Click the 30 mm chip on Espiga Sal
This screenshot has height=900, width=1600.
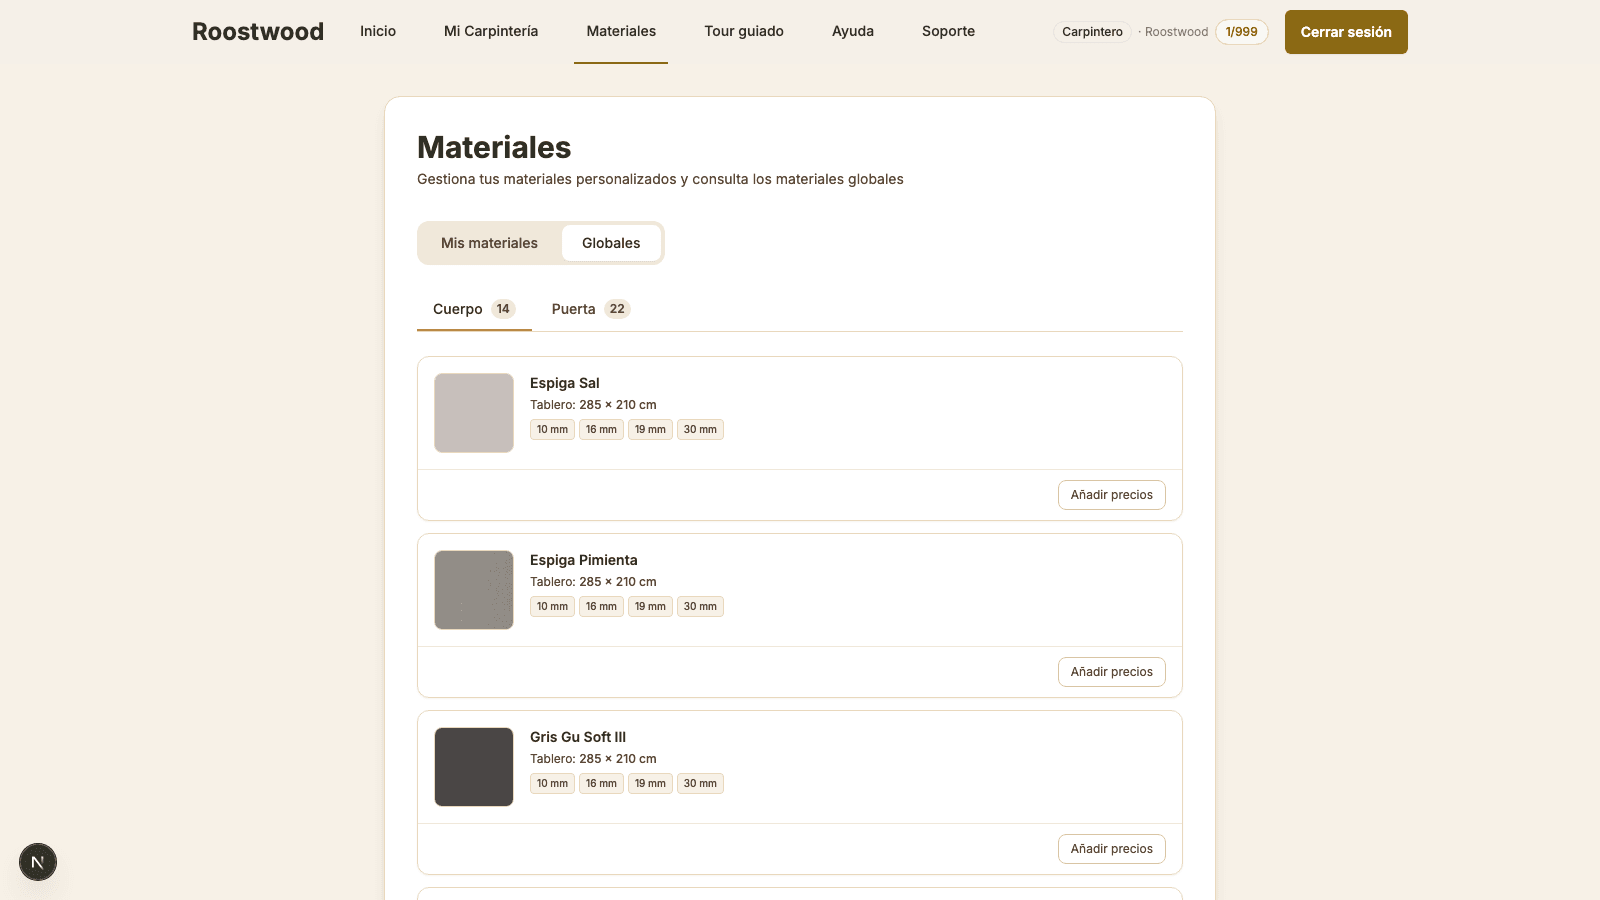pos(700,430)
